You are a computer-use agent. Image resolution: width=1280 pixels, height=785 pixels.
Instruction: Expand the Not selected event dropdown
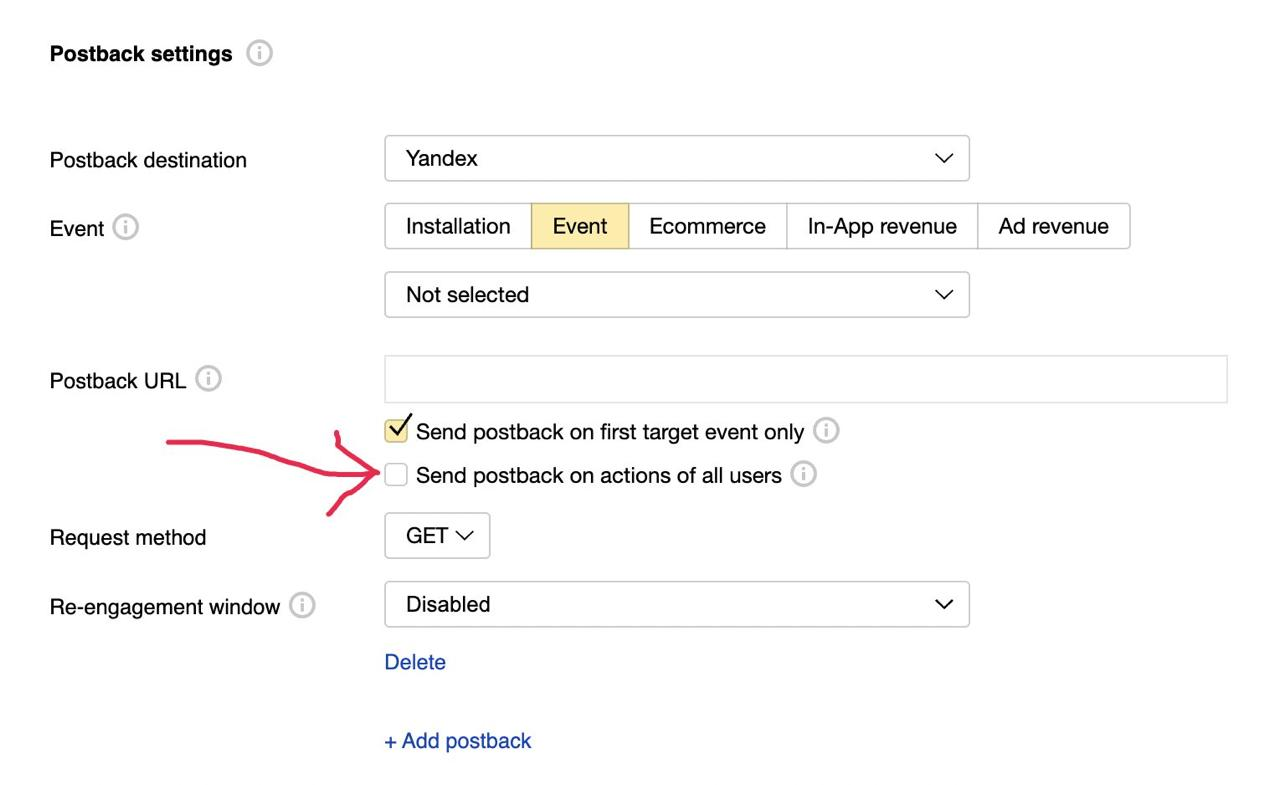pyautogui.click(x=676, y=295)
